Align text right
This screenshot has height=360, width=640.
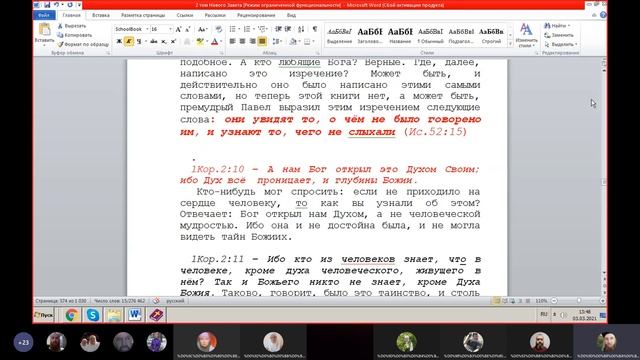tap(252, 41)
